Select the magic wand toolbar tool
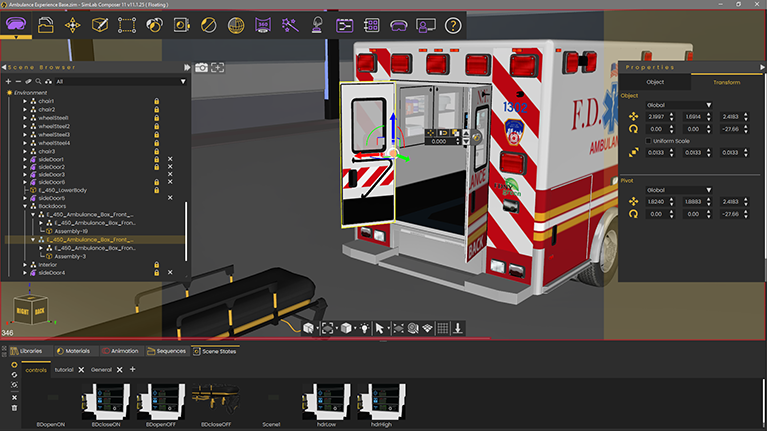This screenshot has height=431, width=767. click(x=290, y=25)
